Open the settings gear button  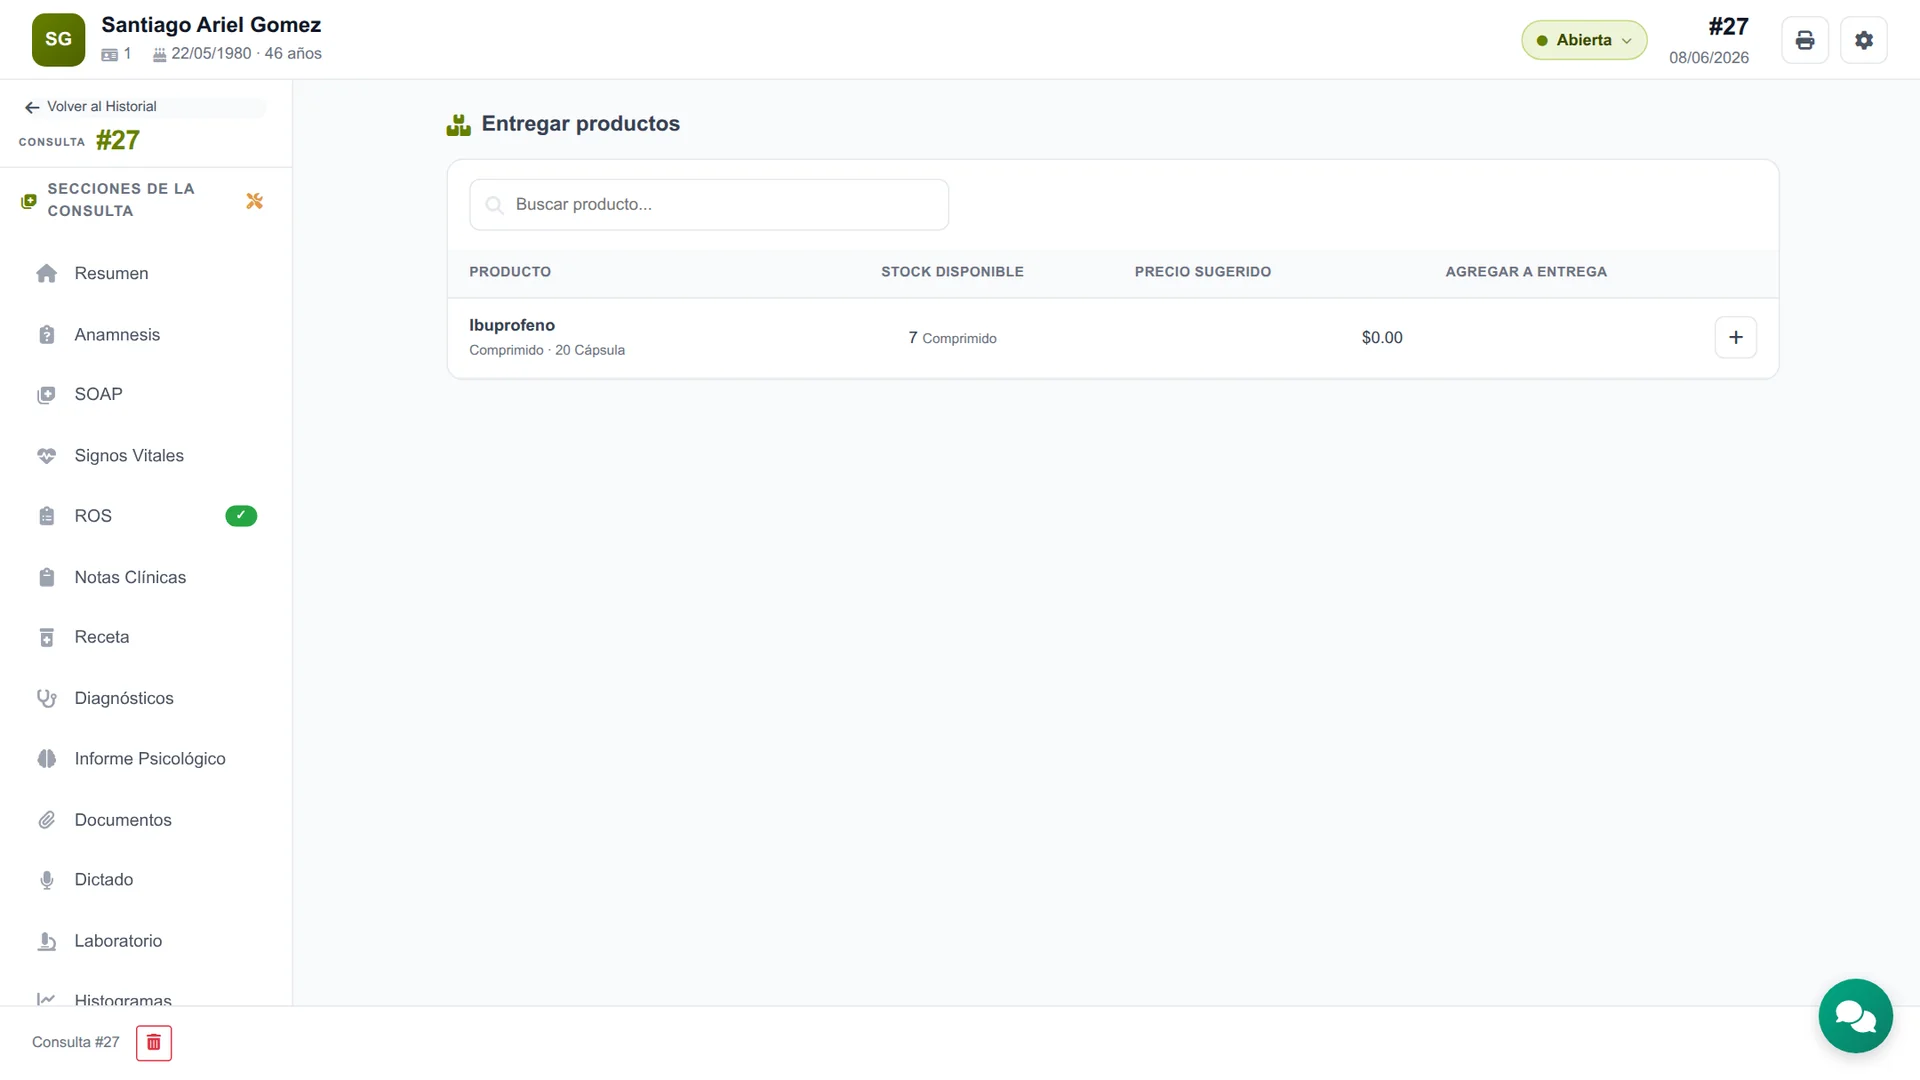(1863, 40)
